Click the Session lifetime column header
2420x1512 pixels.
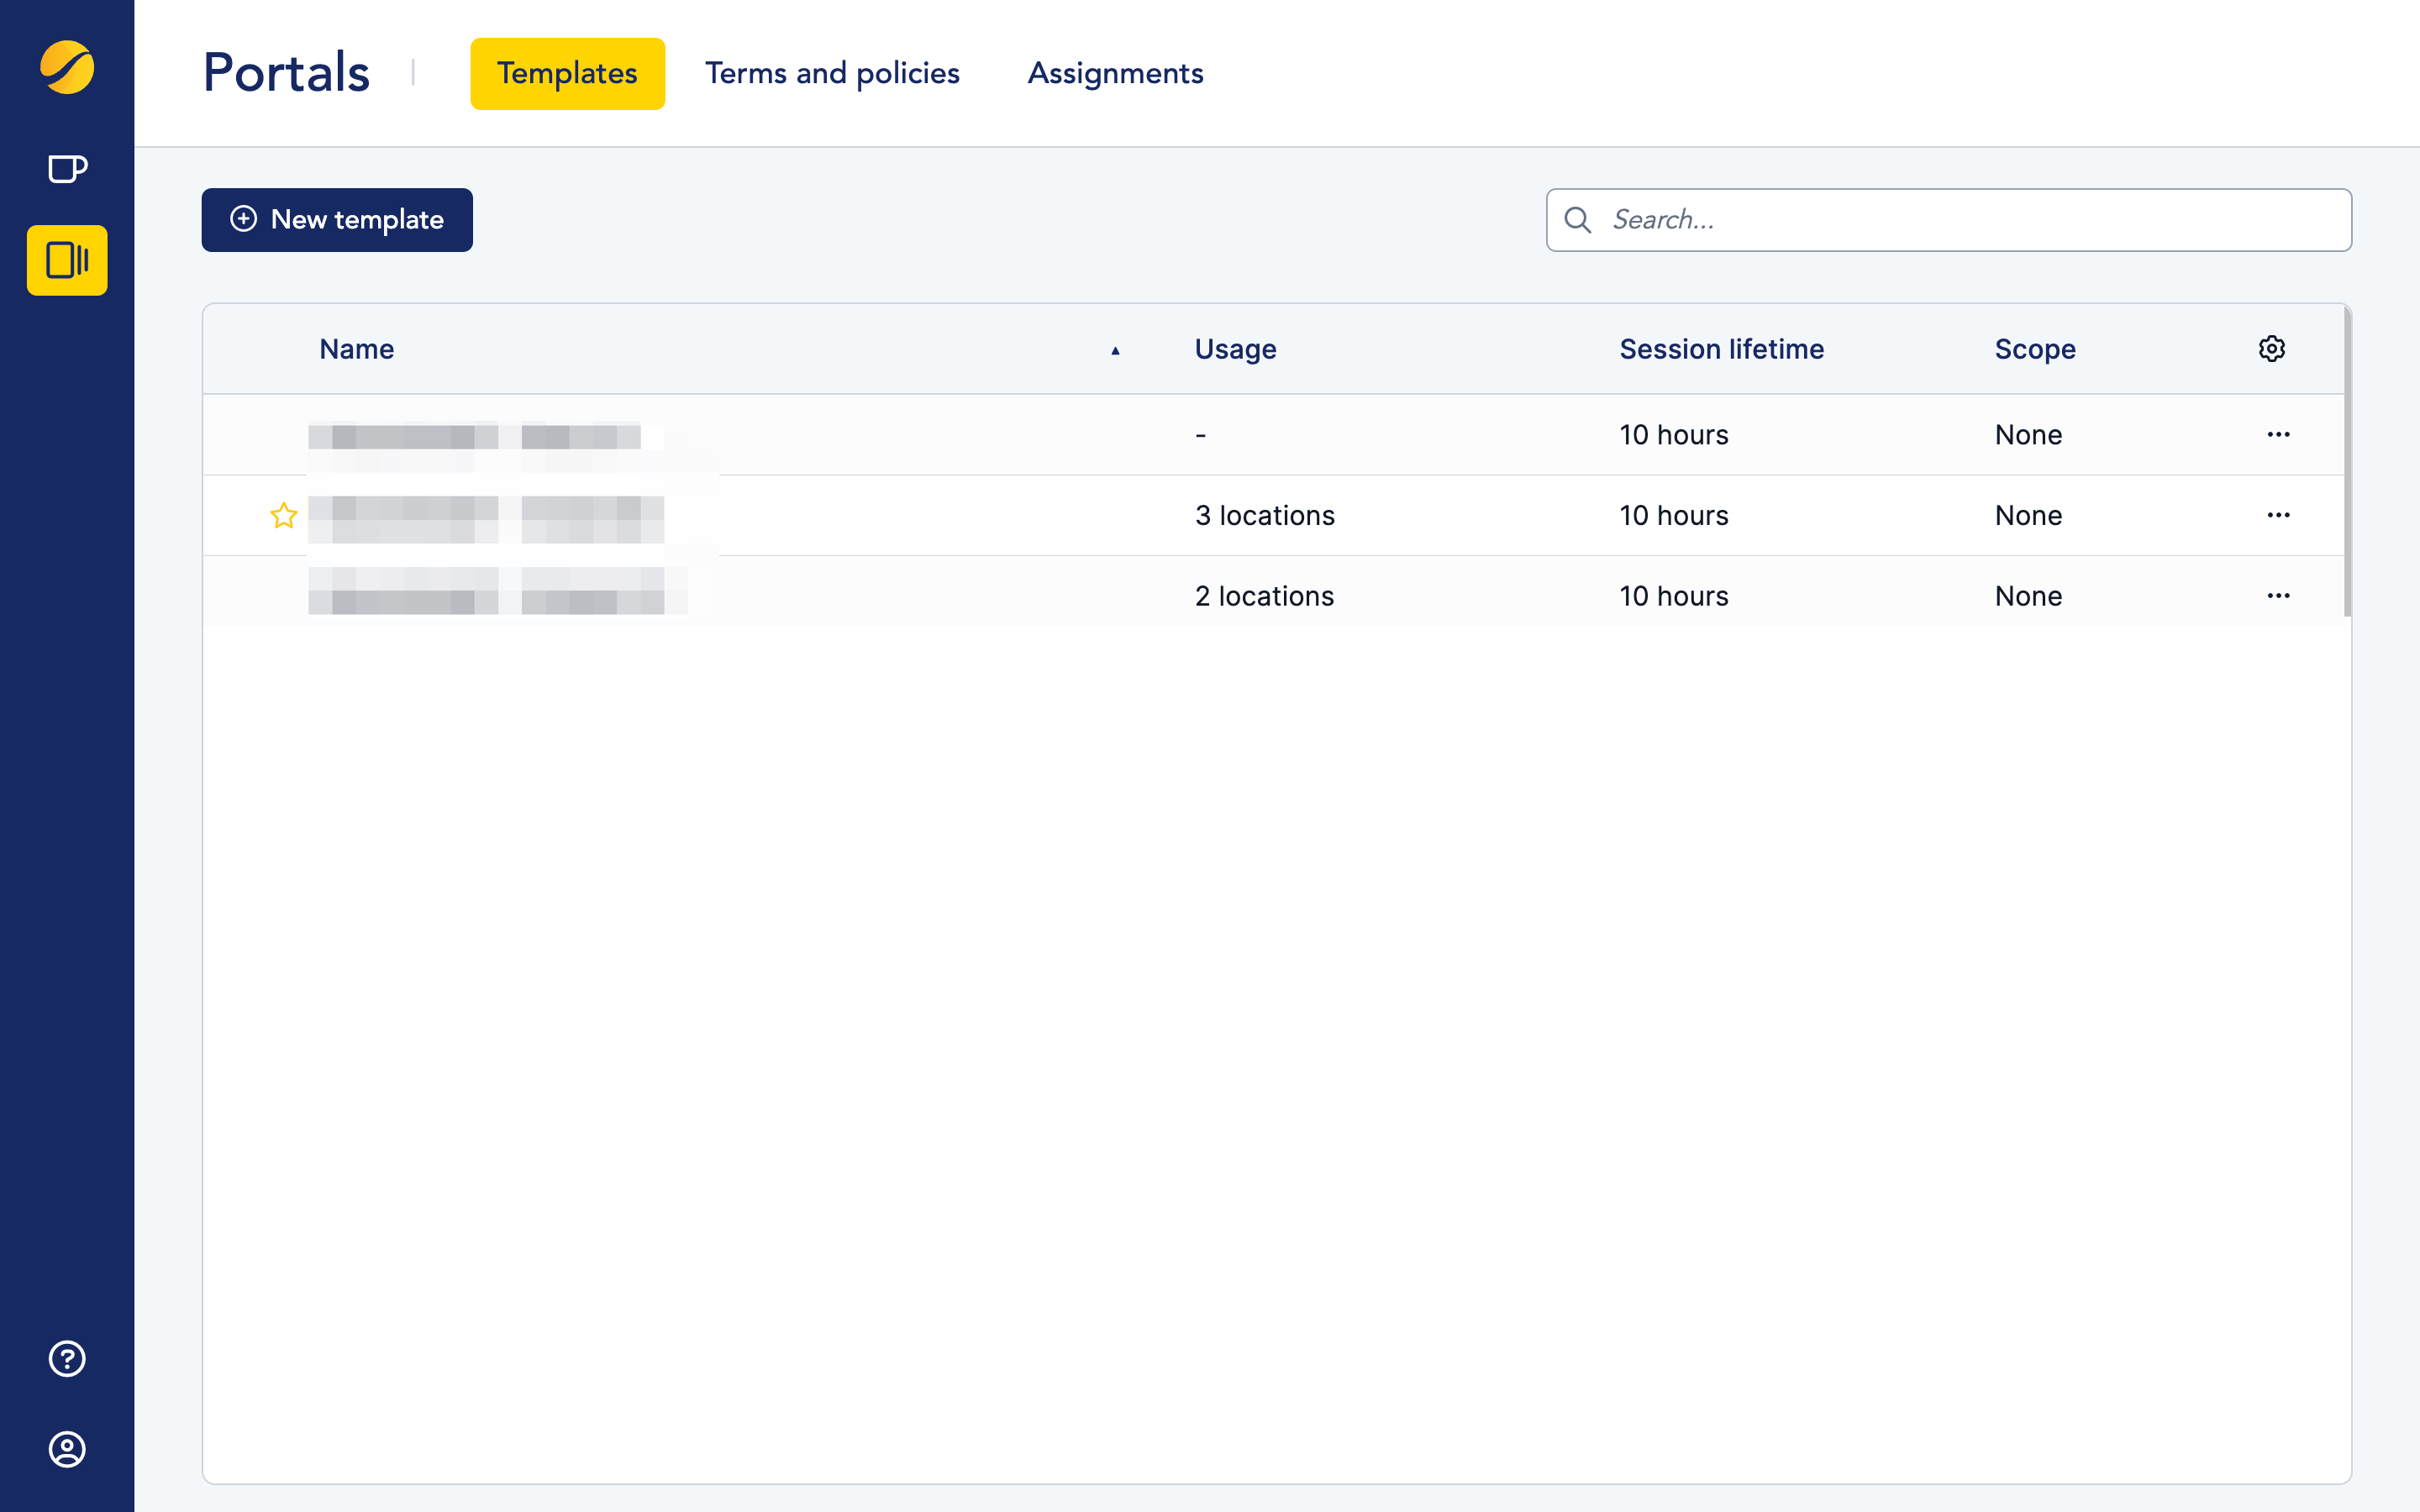click(x=1721, y=349)
